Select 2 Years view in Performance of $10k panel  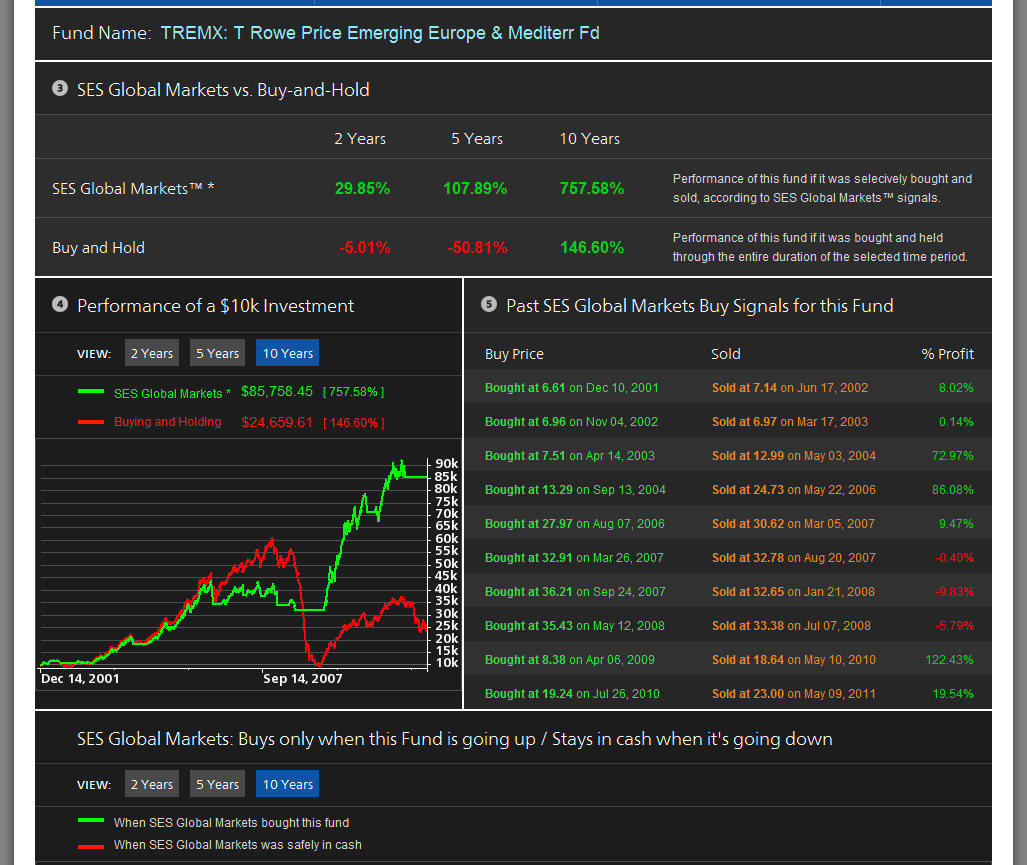(x=152, y=353)
